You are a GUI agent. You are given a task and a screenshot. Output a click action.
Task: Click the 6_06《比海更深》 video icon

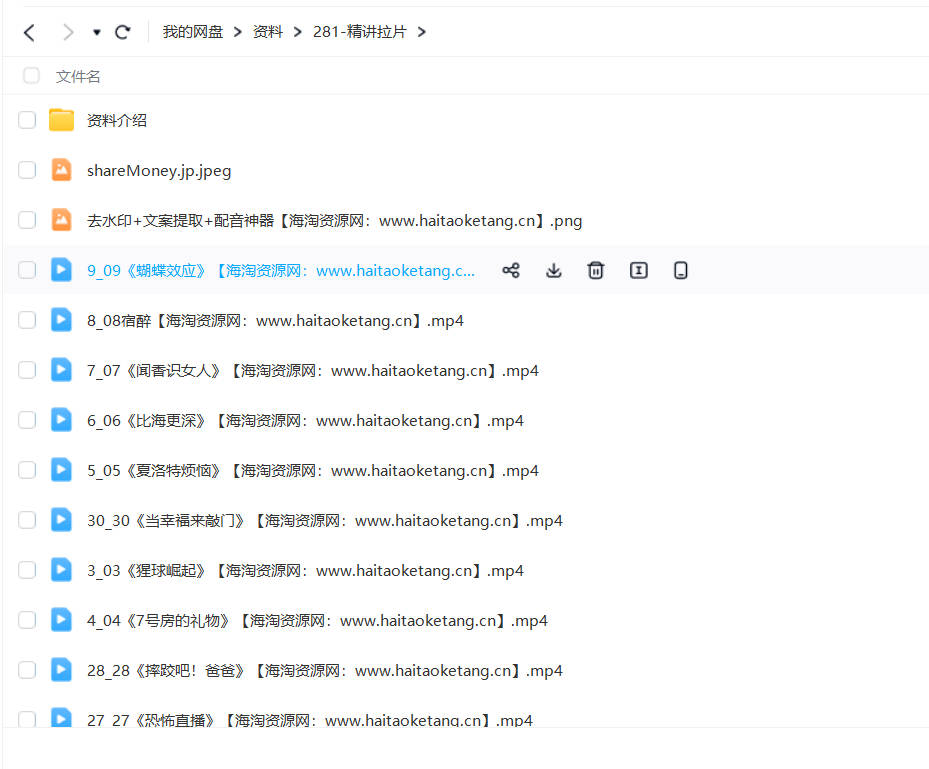61,420
